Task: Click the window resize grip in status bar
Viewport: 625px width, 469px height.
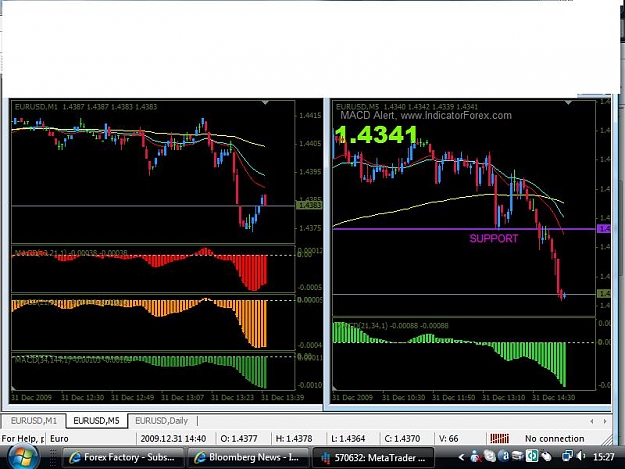Action: pyautogui.click(x=607, y=440)
